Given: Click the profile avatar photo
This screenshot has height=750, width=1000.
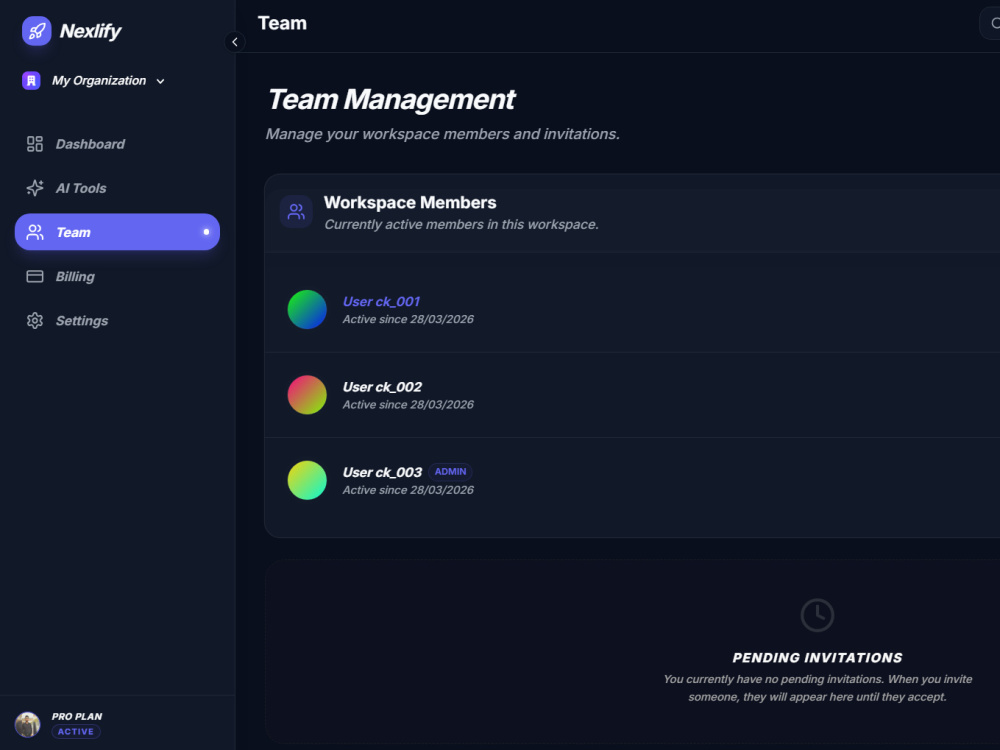Looking at the screenshot, I should tap(27, 724).
